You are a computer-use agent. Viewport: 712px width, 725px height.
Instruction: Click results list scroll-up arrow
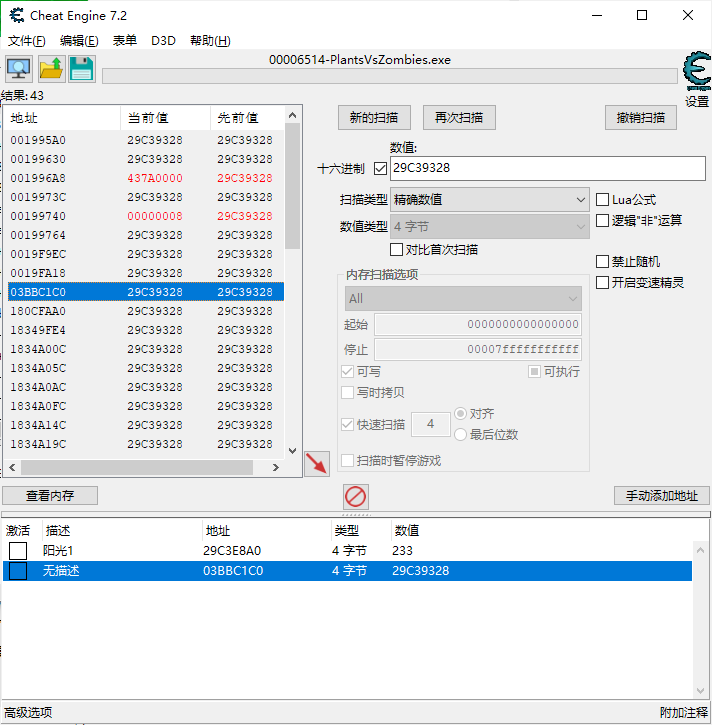point(293,115)
